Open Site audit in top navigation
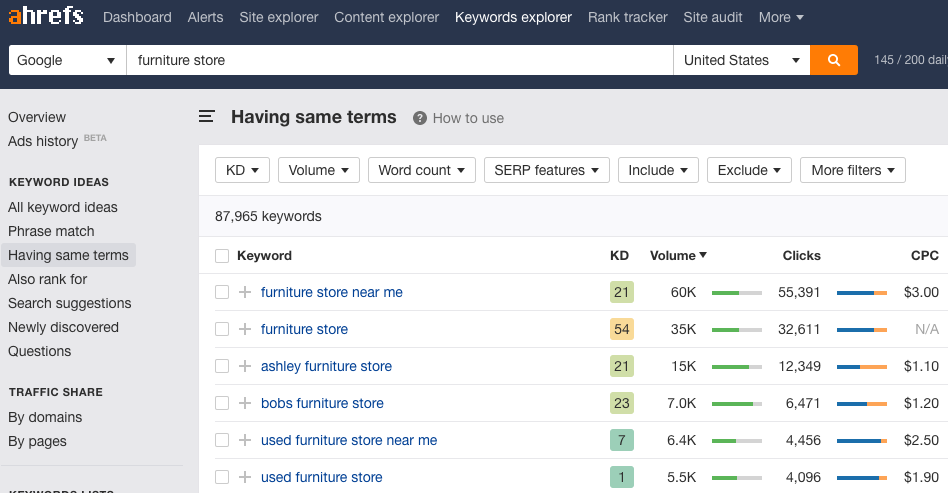Screen dimensions: 948x493 point(713,17)
